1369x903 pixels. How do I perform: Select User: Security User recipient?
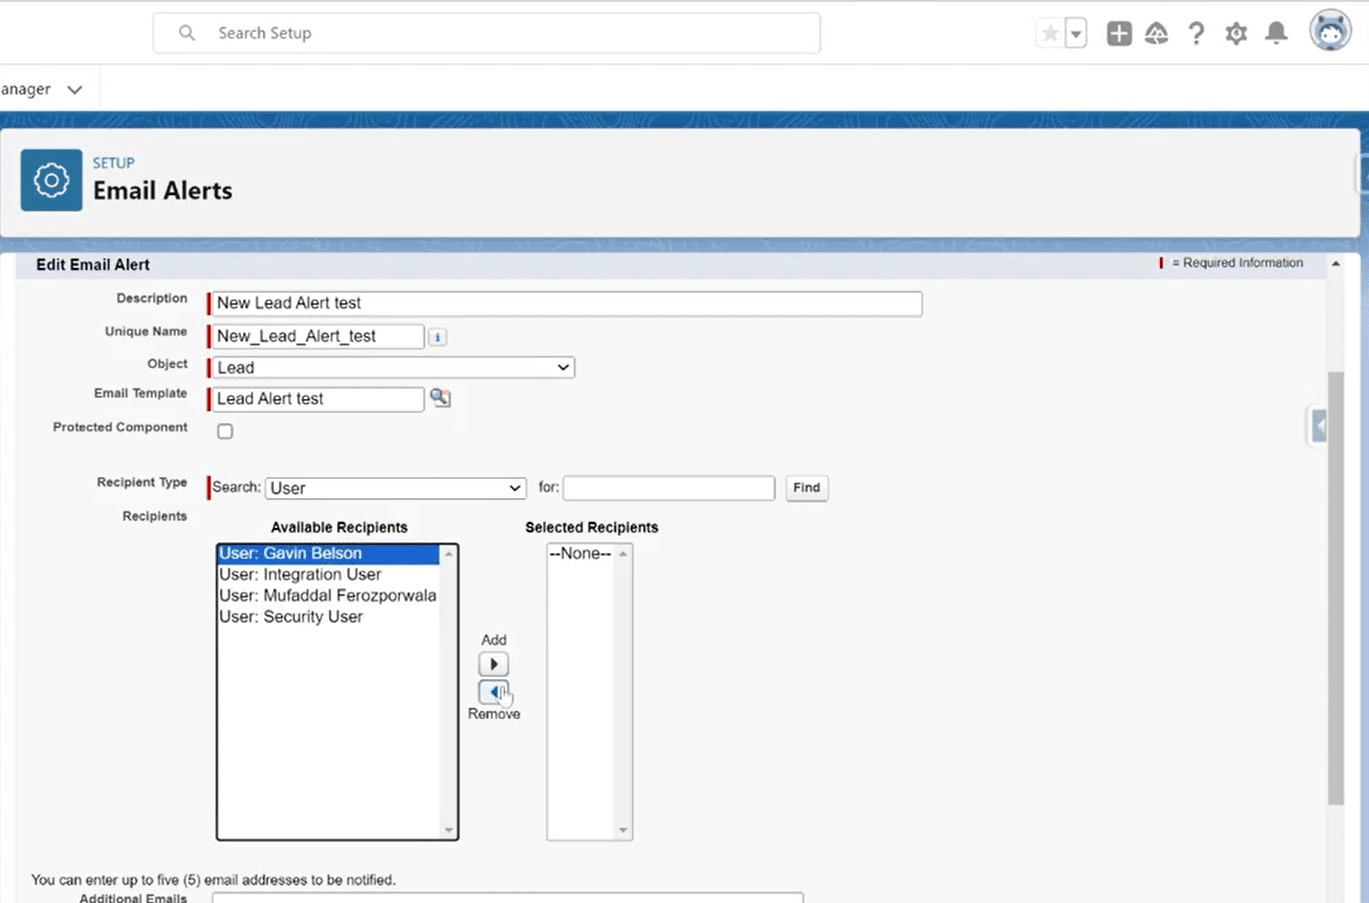coord(291,617)
